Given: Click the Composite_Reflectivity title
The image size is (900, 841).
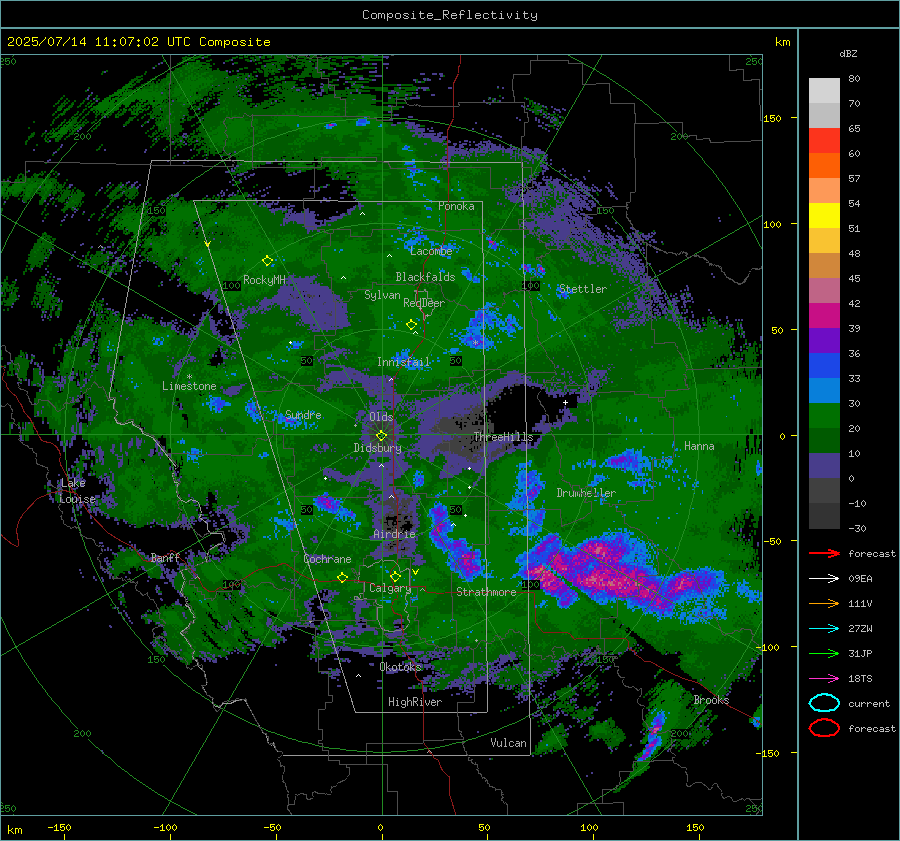Looking at the screenshot, I should tap(449, 15).
